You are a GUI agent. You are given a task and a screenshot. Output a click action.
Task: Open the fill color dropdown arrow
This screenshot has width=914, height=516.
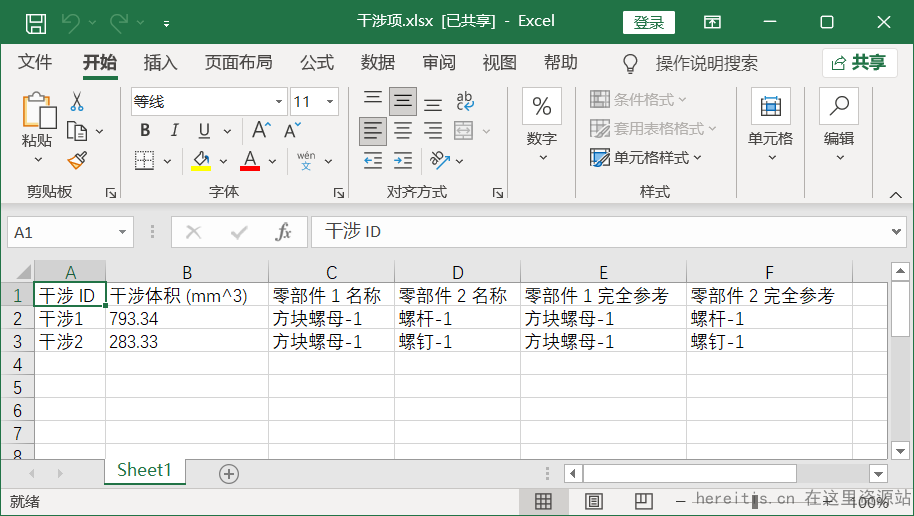pyautogui.click(x=223, y=161)
